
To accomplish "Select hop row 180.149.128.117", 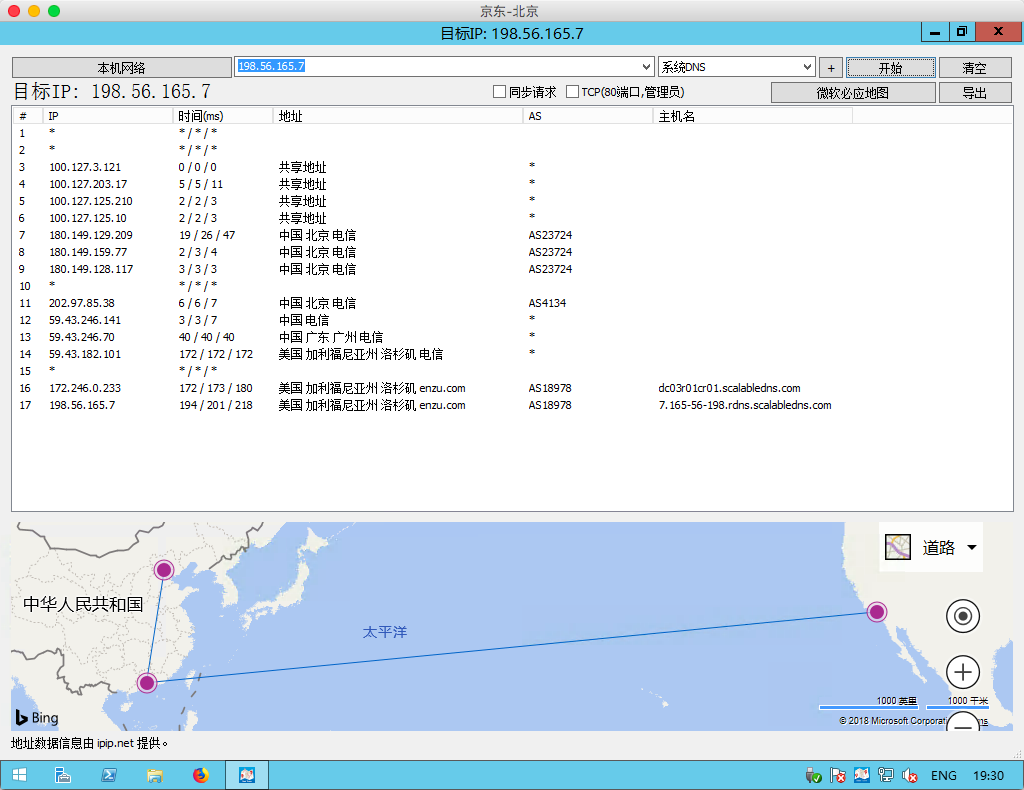I will click(x=512, y=269).
